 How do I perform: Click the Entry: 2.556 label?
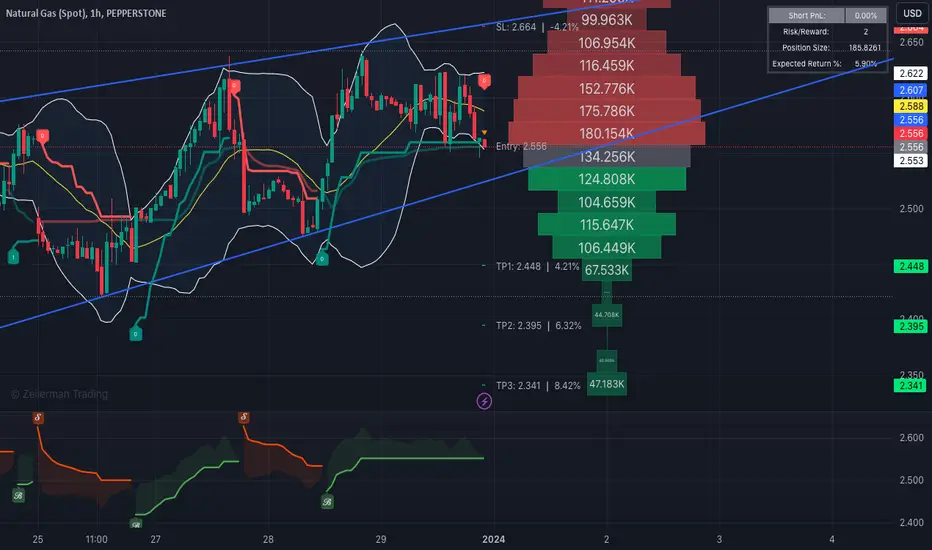(x=521, y=146)
